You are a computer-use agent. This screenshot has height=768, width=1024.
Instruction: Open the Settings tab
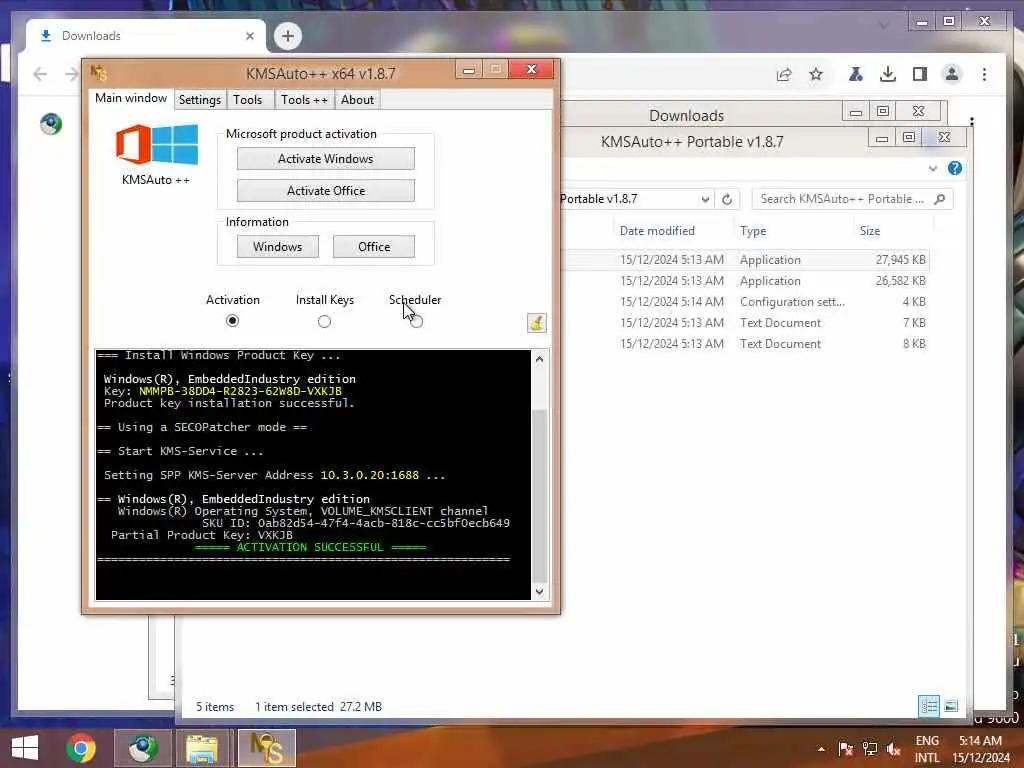click(x=200, y=100)
